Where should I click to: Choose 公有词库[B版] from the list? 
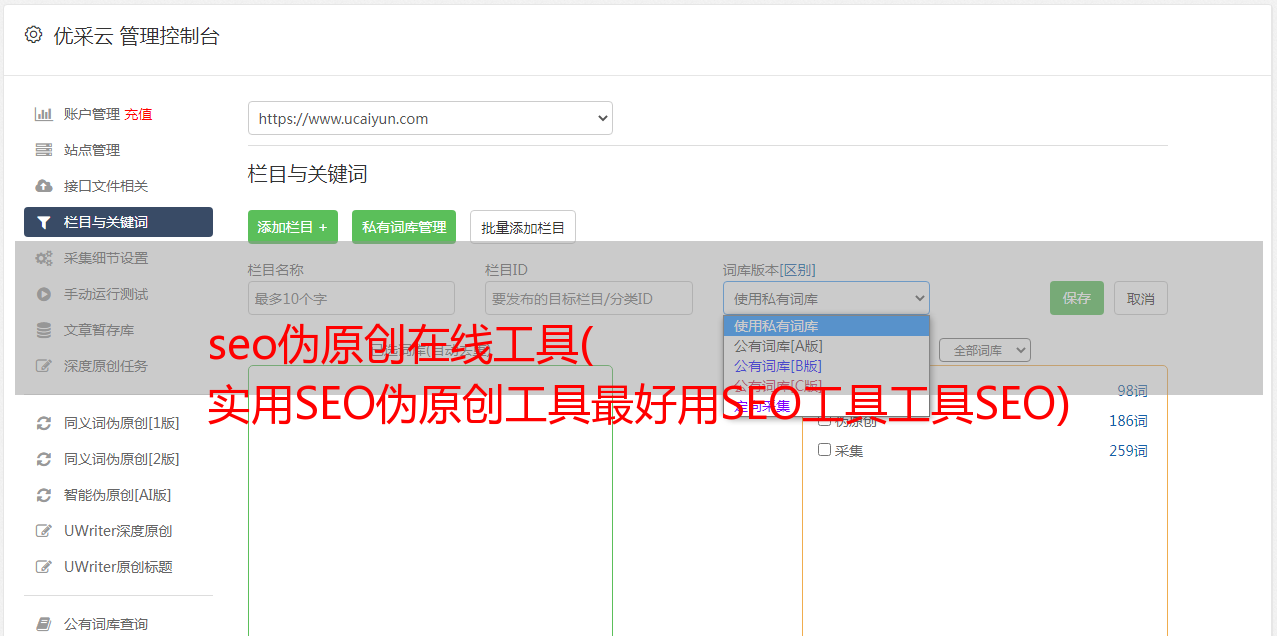[x=826, y=366]
